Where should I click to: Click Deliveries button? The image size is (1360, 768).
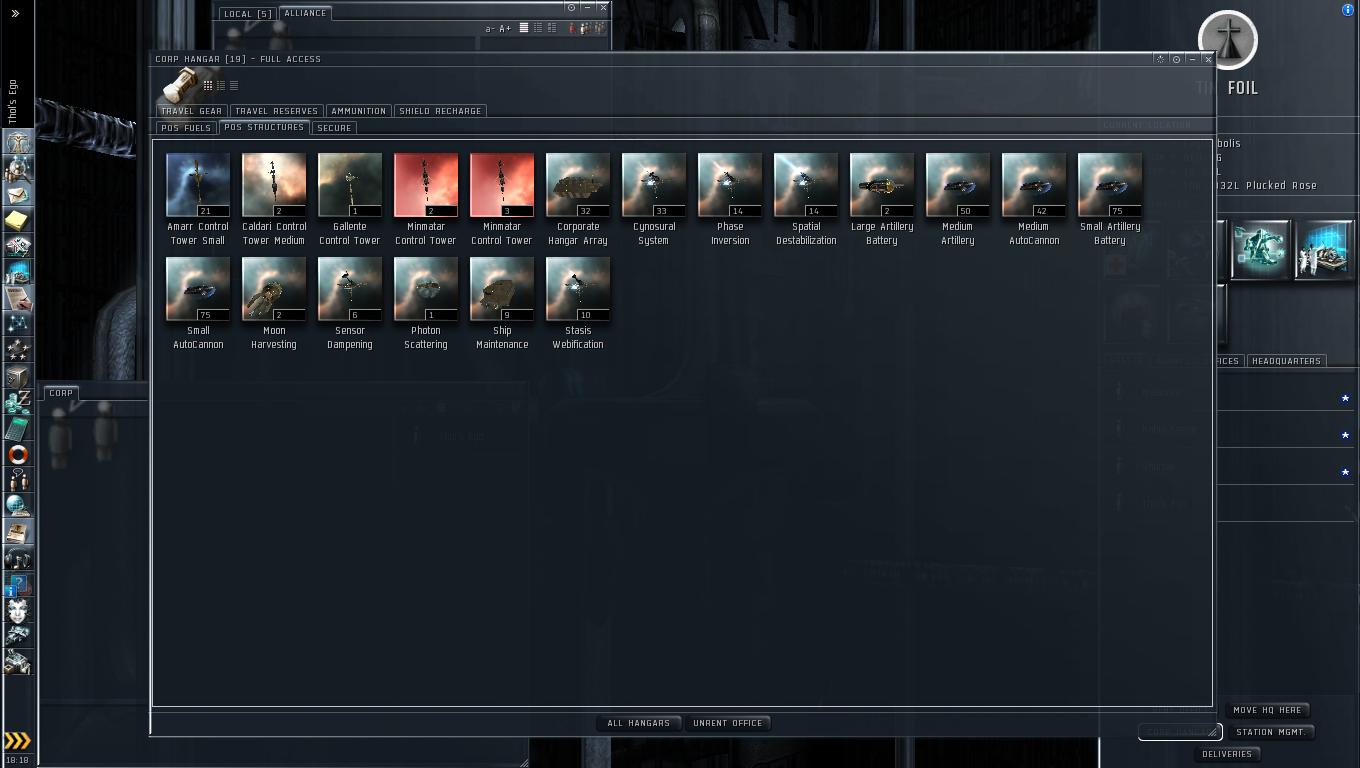coord(1227,754)
